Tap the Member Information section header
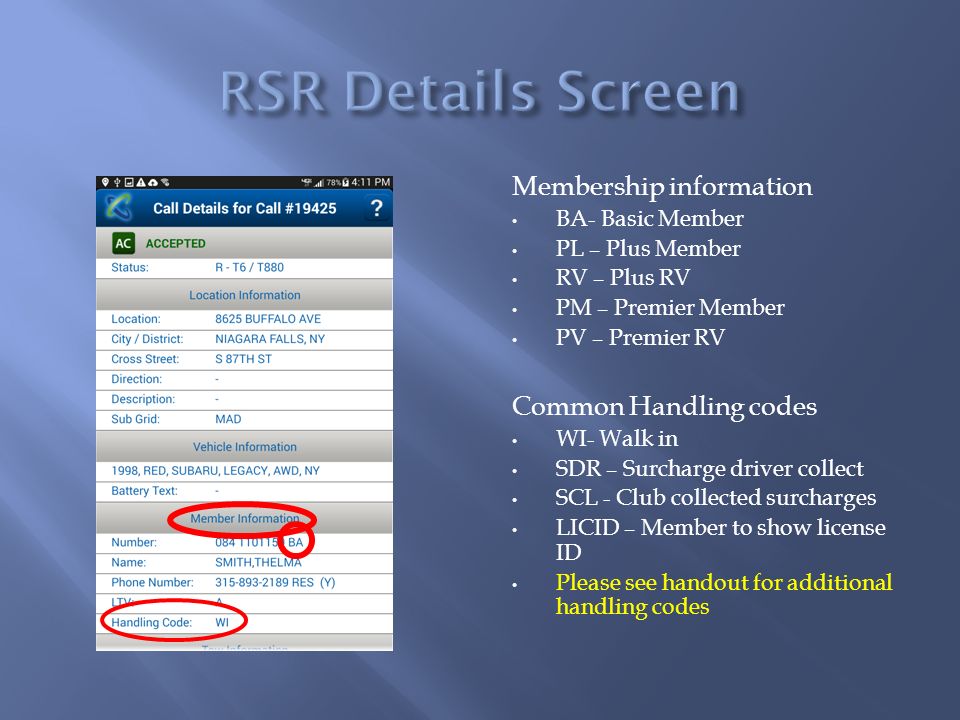This screenshot has height=720, width=960. point(244,519)
